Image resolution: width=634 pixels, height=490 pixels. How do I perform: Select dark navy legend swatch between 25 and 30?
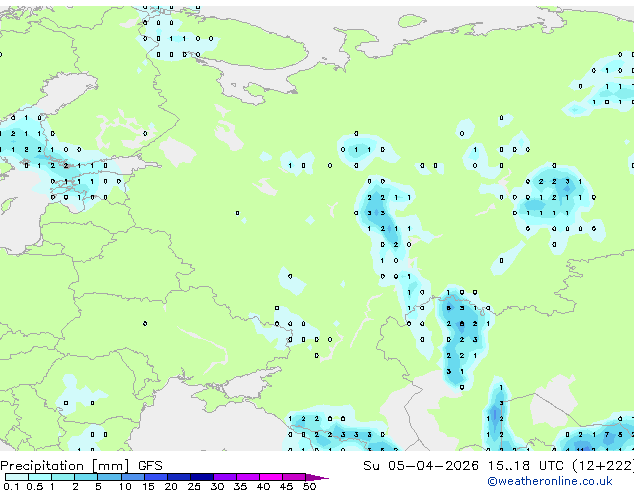[x=202, y=477]
